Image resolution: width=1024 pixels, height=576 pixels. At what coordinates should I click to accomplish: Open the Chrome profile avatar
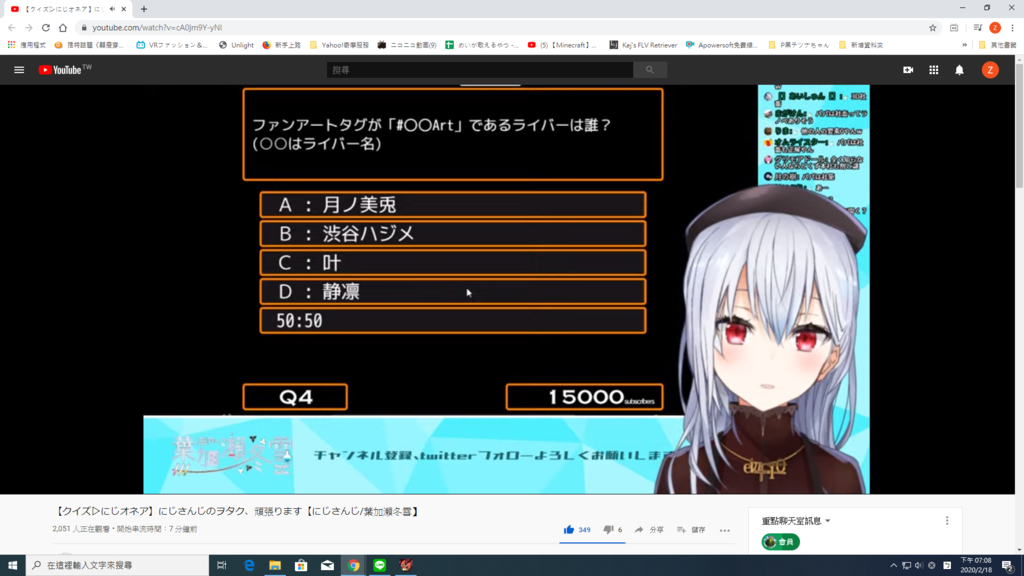[x=995, y=27]
